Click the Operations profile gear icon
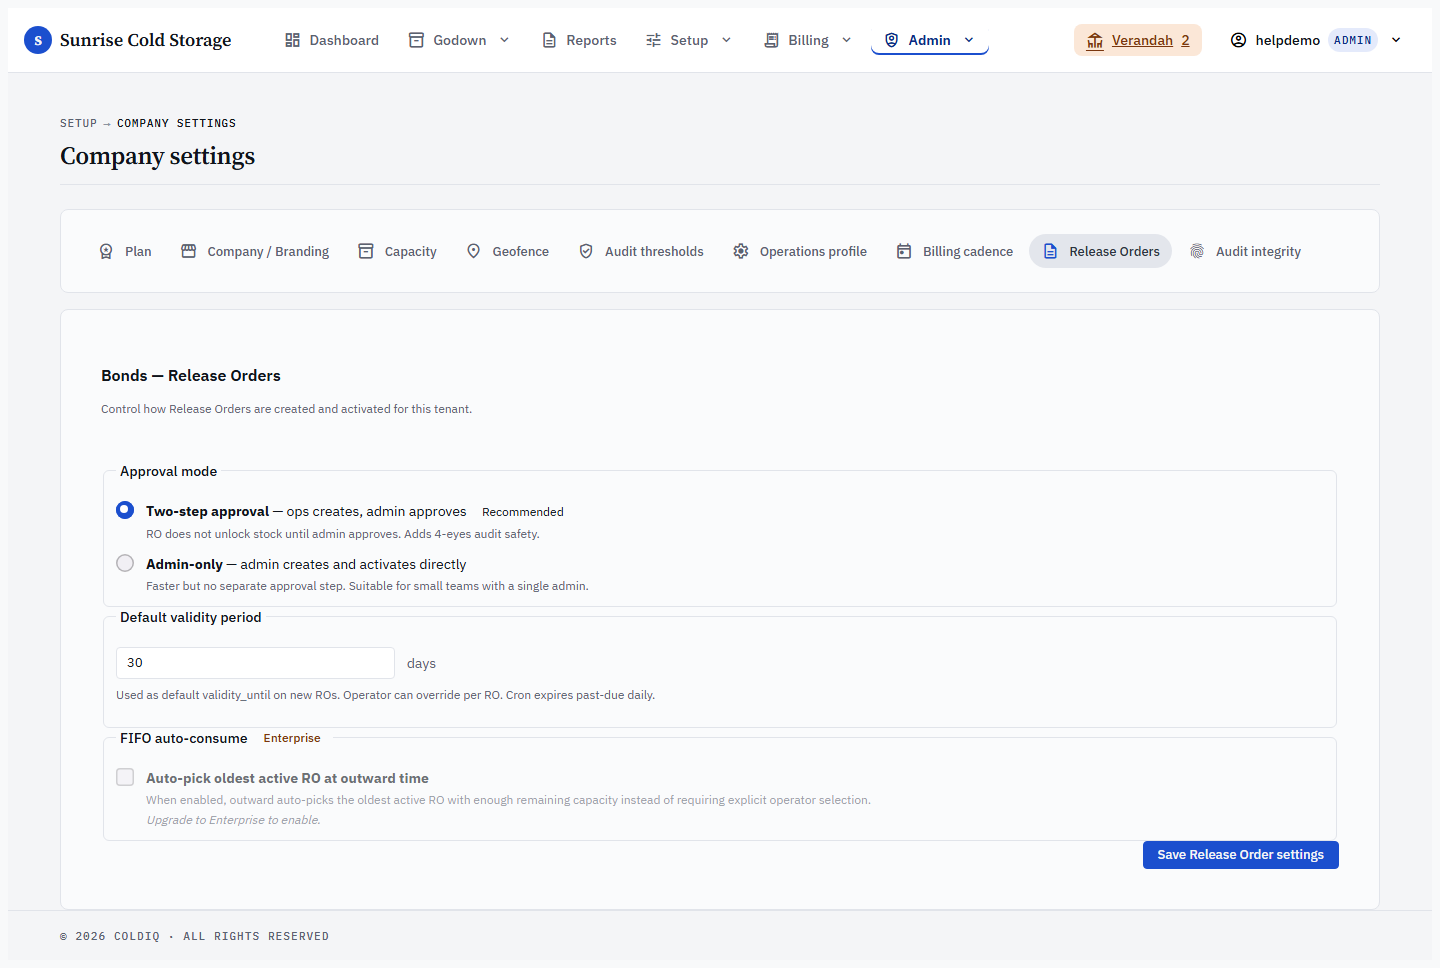The width and height of the screenshot is (1440, 968). tap(741, 251)
